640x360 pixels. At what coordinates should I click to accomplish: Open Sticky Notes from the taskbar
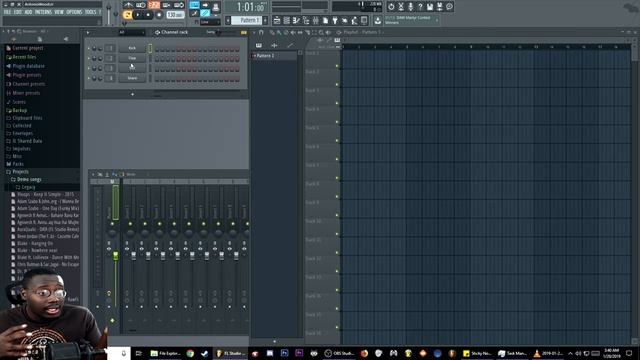(x=477, y=353)
